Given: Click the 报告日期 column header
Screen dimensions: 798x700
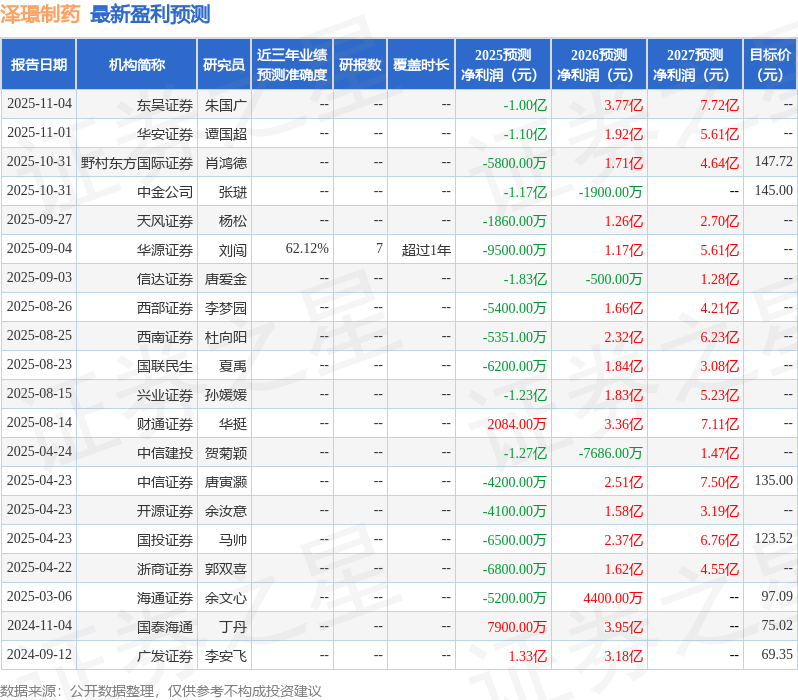Looking at the screenshot, I should pyautogui.click(x=39, y=65).
